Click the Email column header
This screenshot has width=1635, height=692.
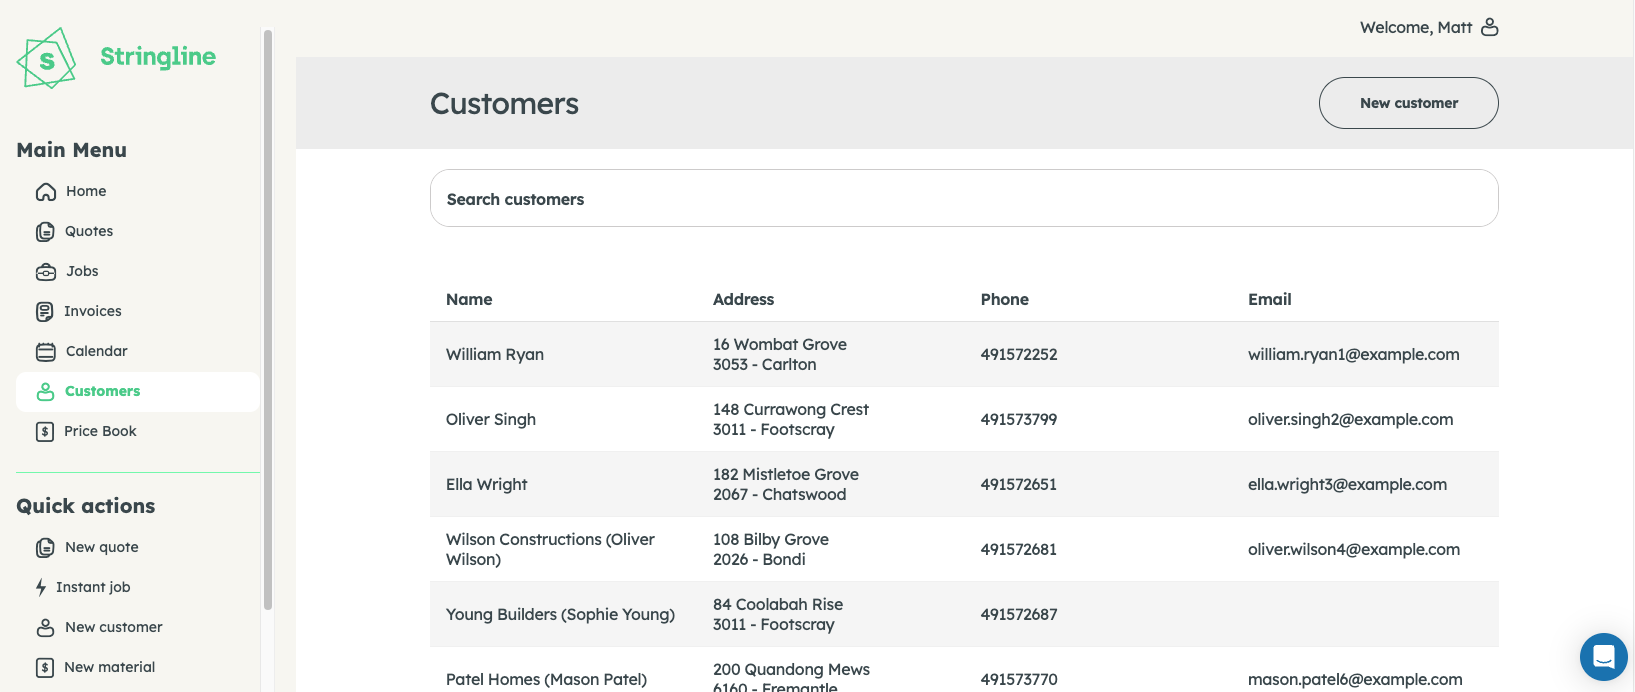pos(1270,299)
